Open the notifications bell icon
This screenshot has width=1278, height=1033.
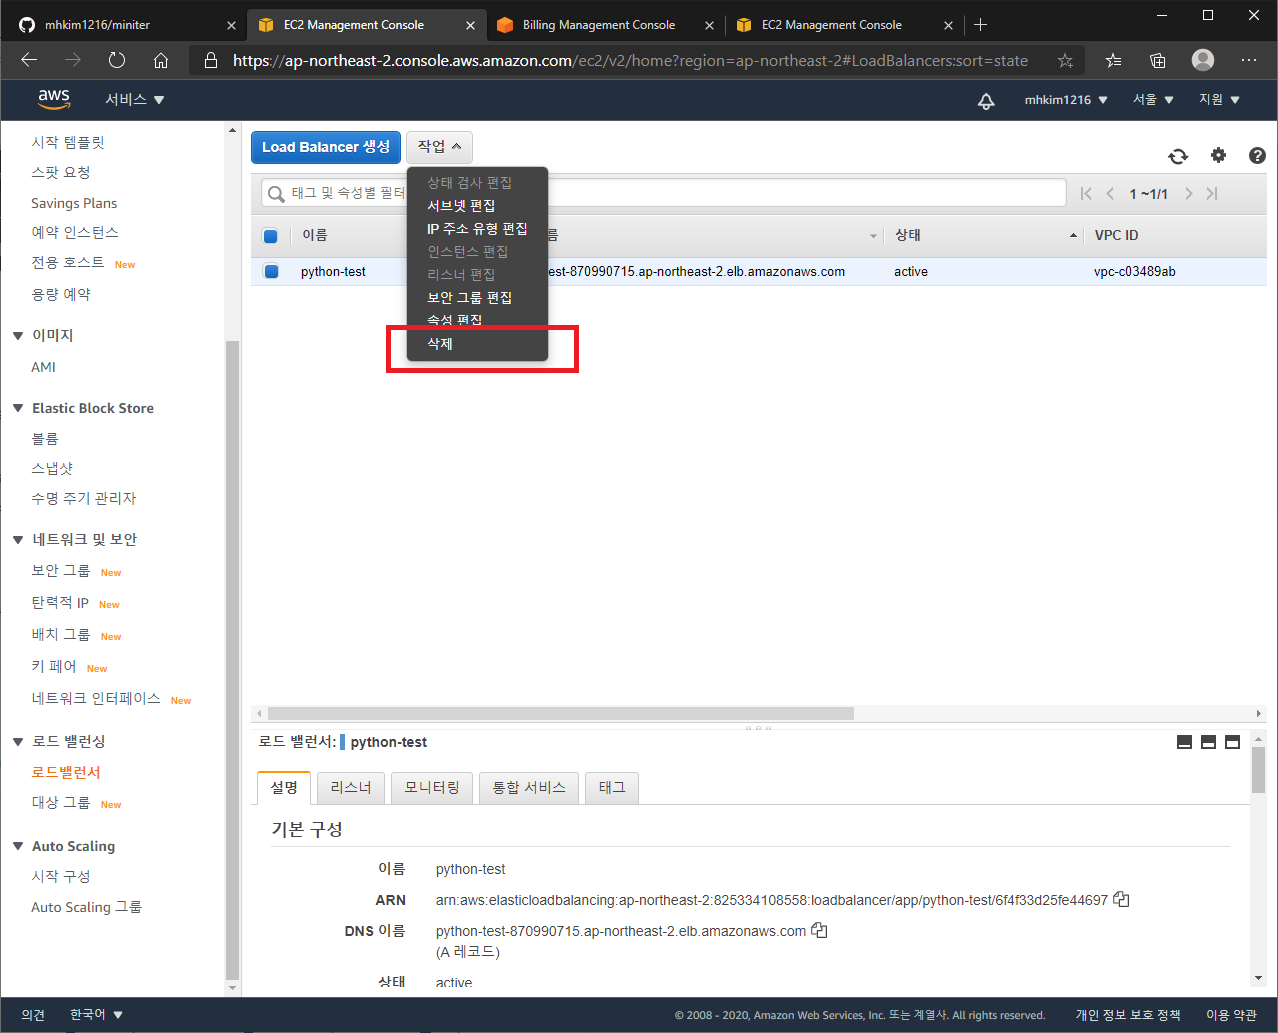point(986,100)
